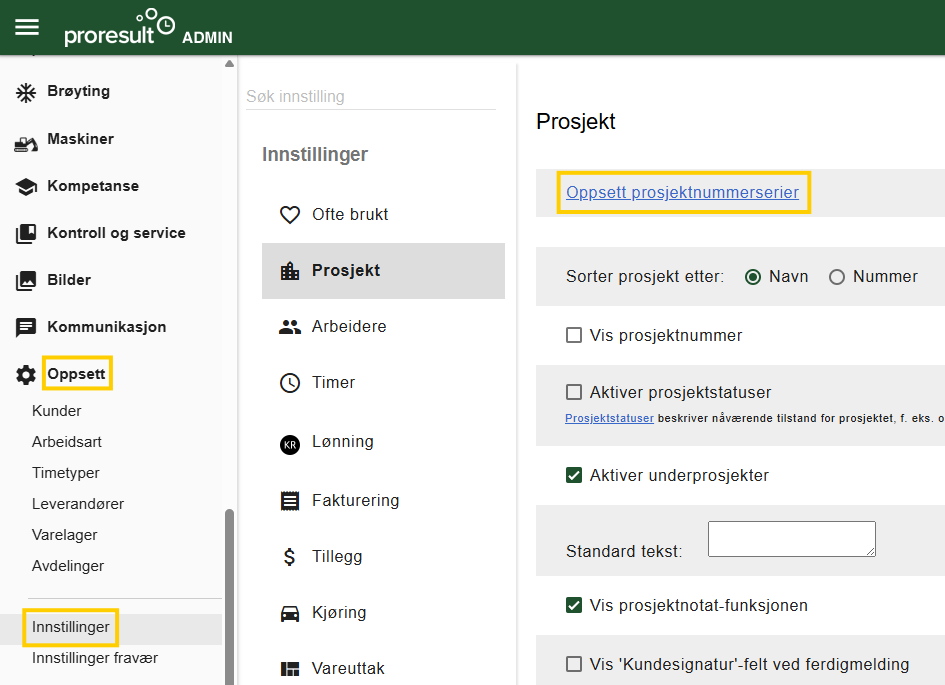The height and width of the screenshot is (685, 945).
Task: Click the Kjøring car icon
Action: tap(290, 613)
